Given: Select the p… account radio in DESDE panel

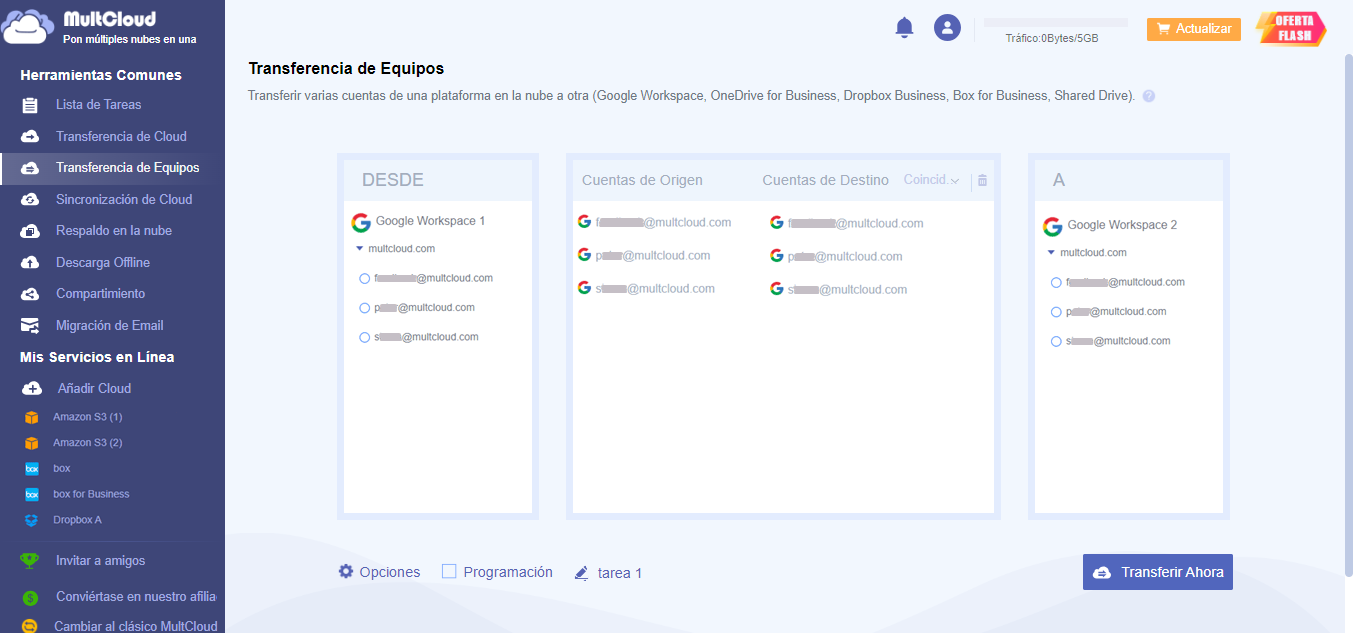Looking at the screenshot, I should click(365, 308).
